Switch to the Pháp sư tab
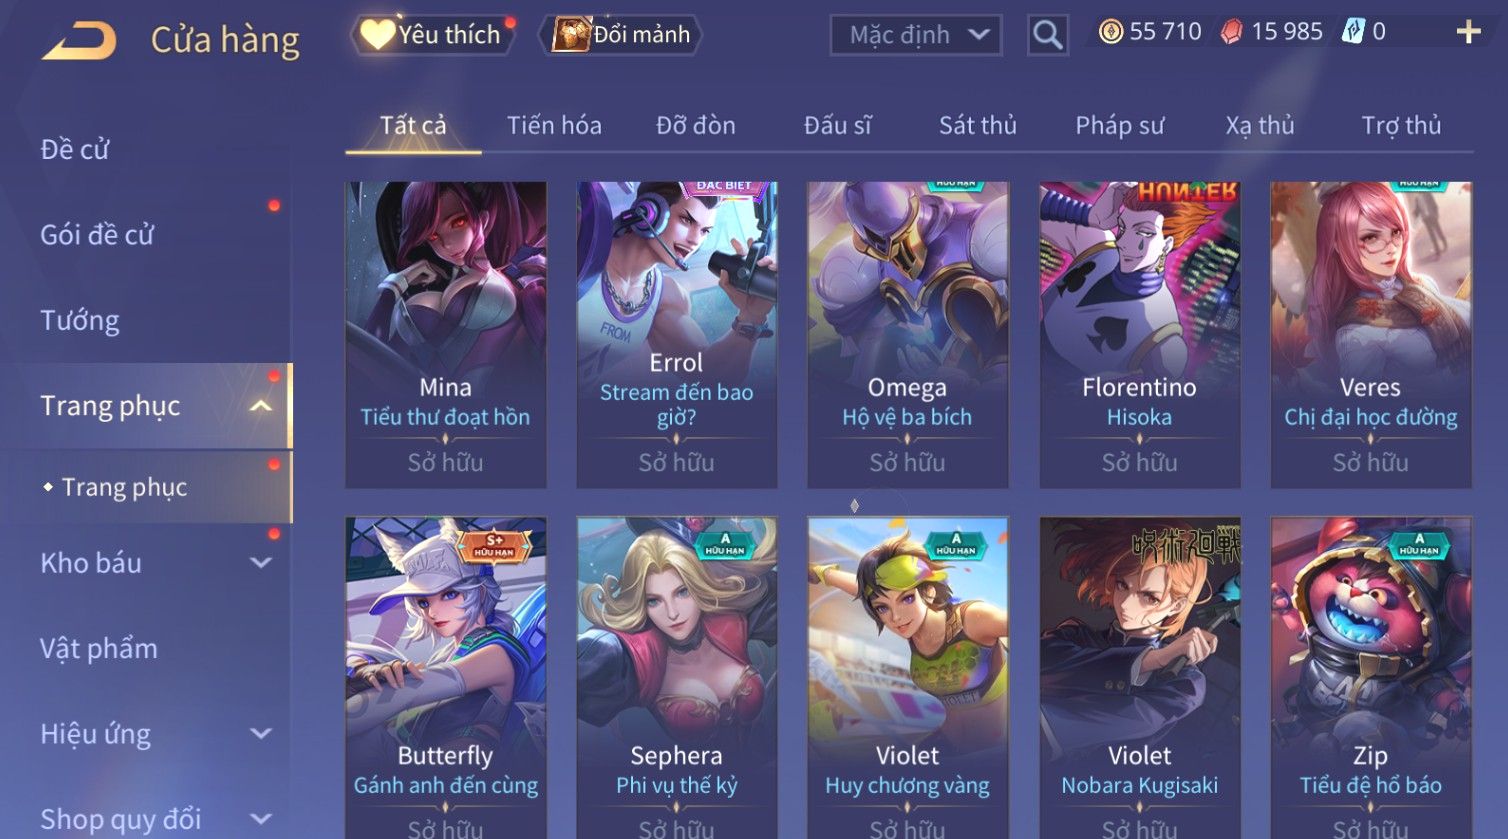This screenshot has width=1508, height=839. click(1120, 125)
